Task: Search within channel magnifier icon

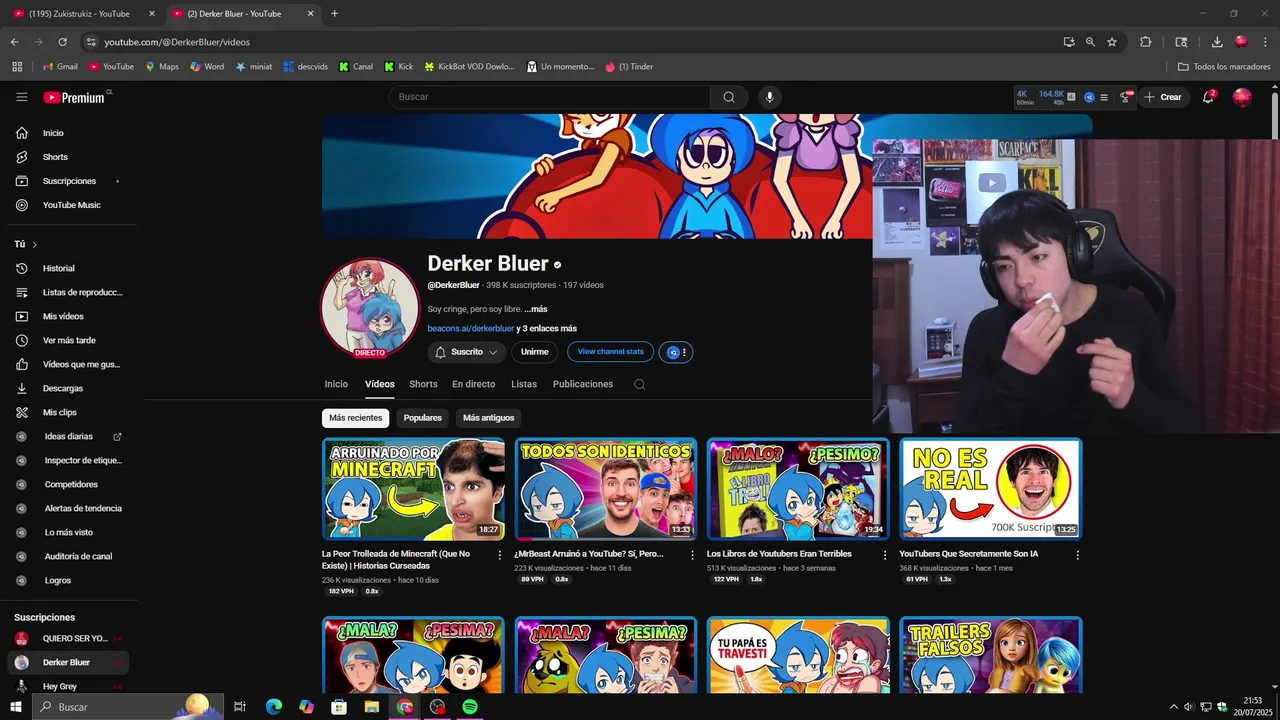Action: [x=639, y=384]
